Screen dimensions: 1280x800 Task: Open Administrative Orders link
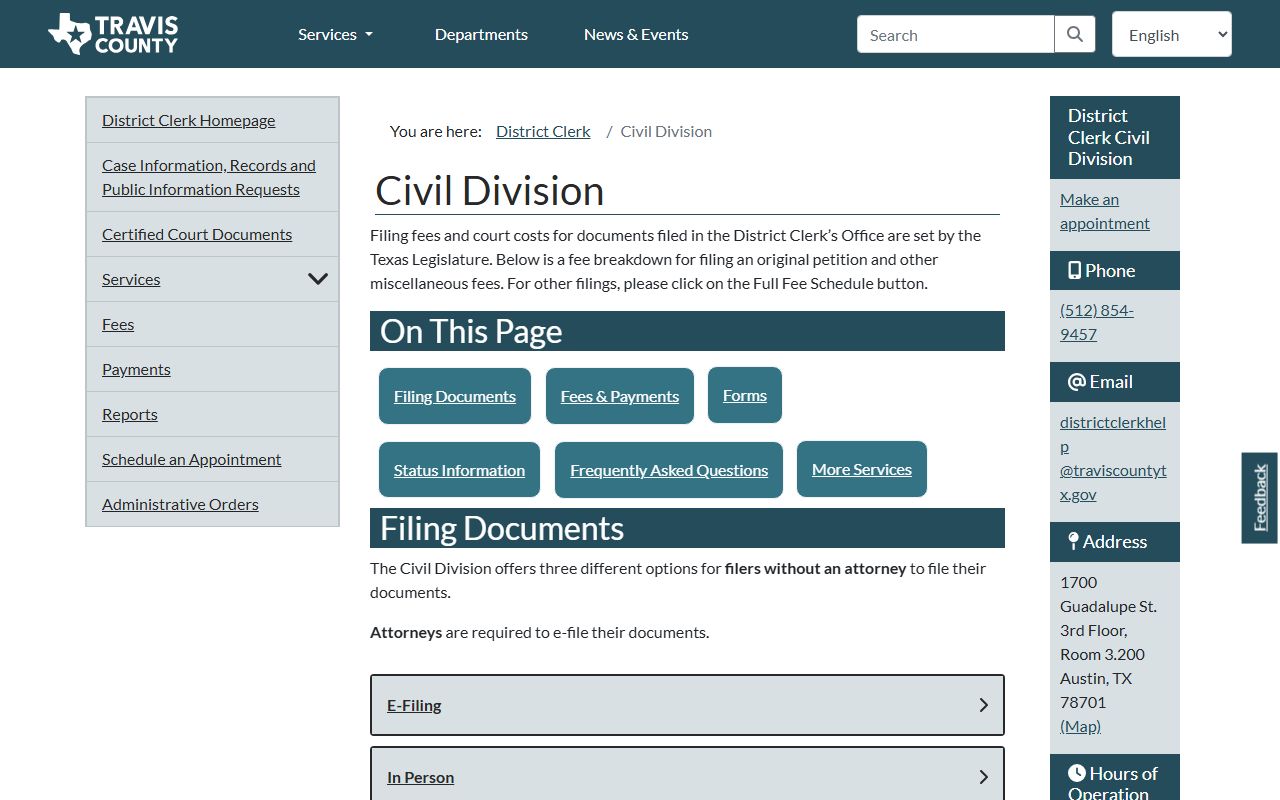[180, 504]
